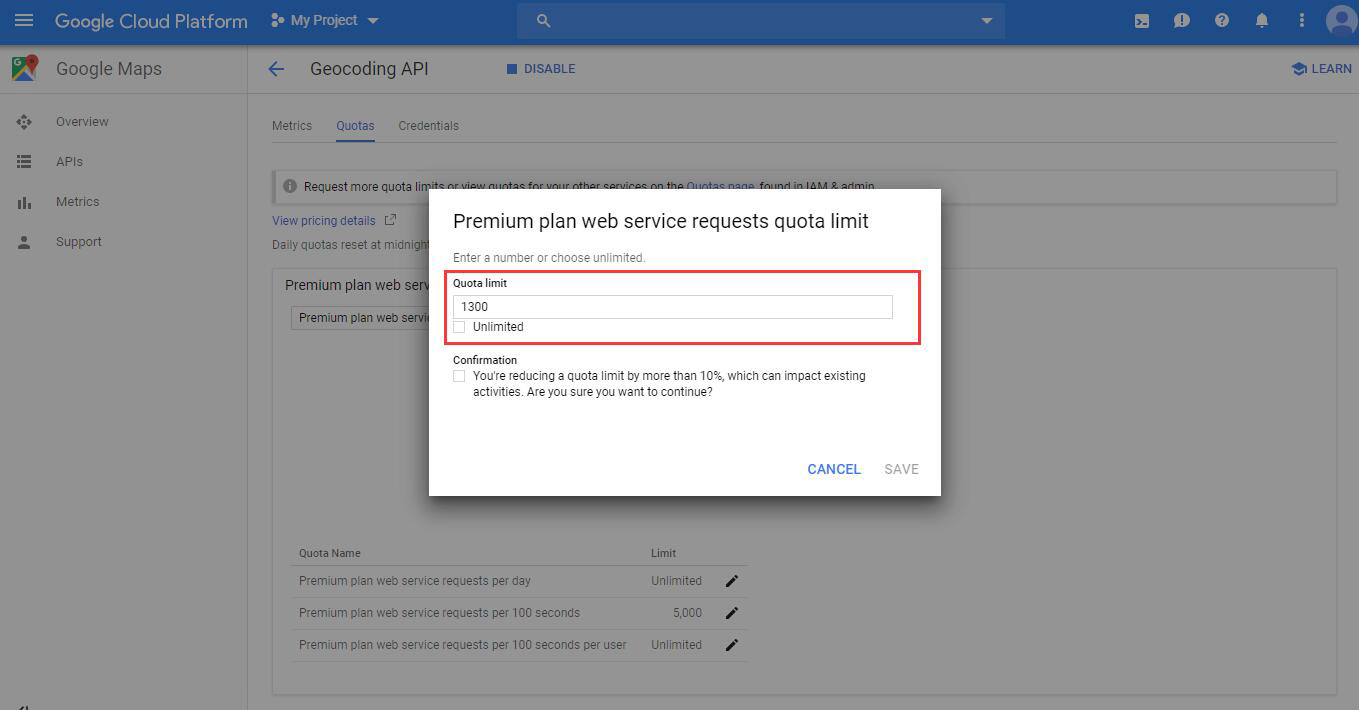
Task: Go to APIs in the sidebar
Action: (x=69, y=162)
